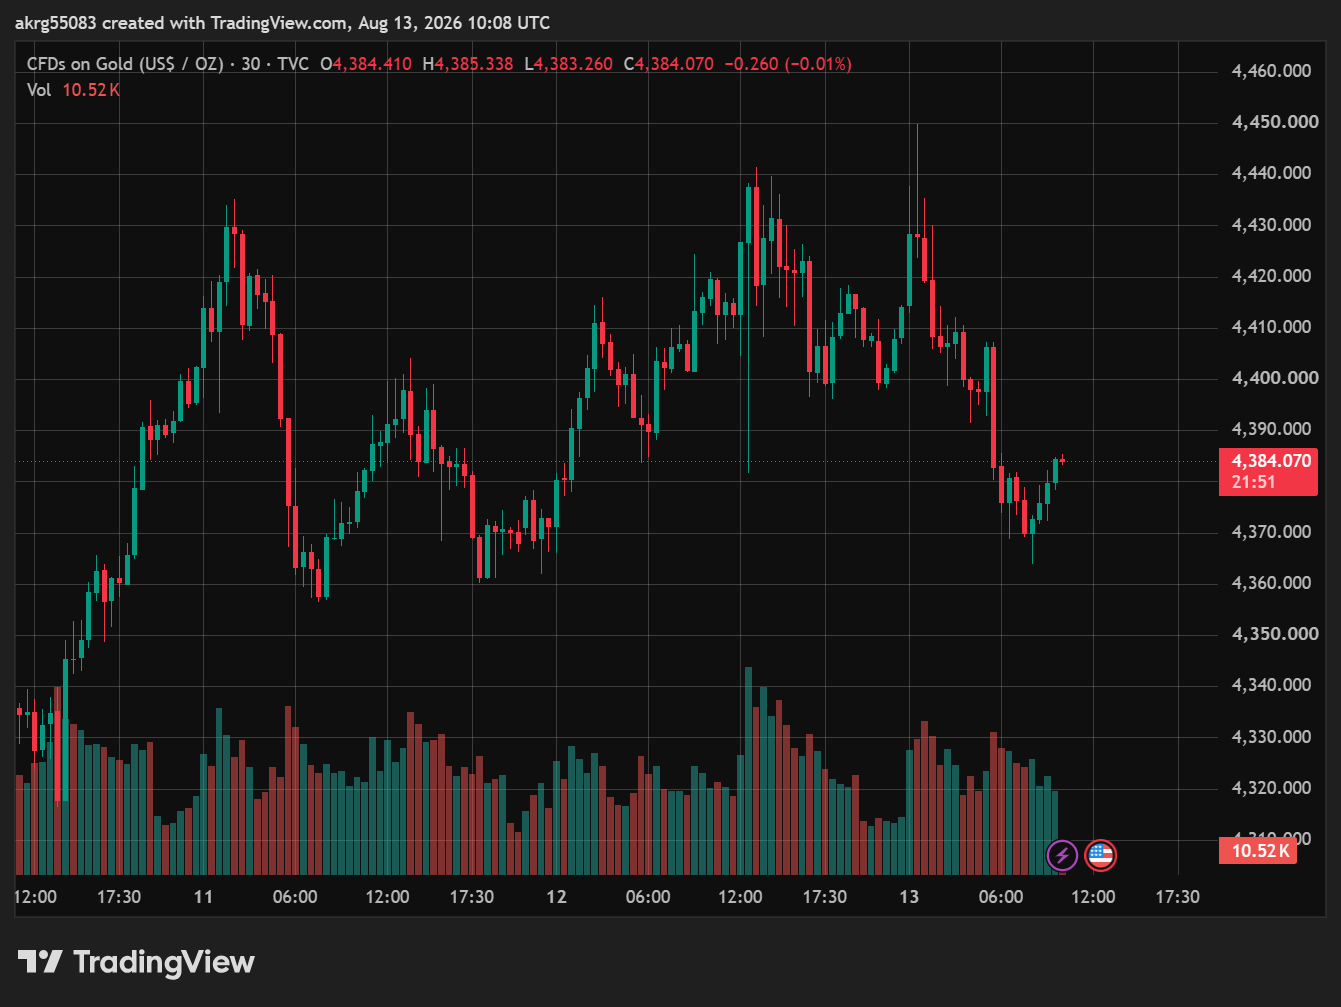Click the red current price label 4,384.070
This screenshot has height=1007, width=1341.
[x=1268, y=471]
